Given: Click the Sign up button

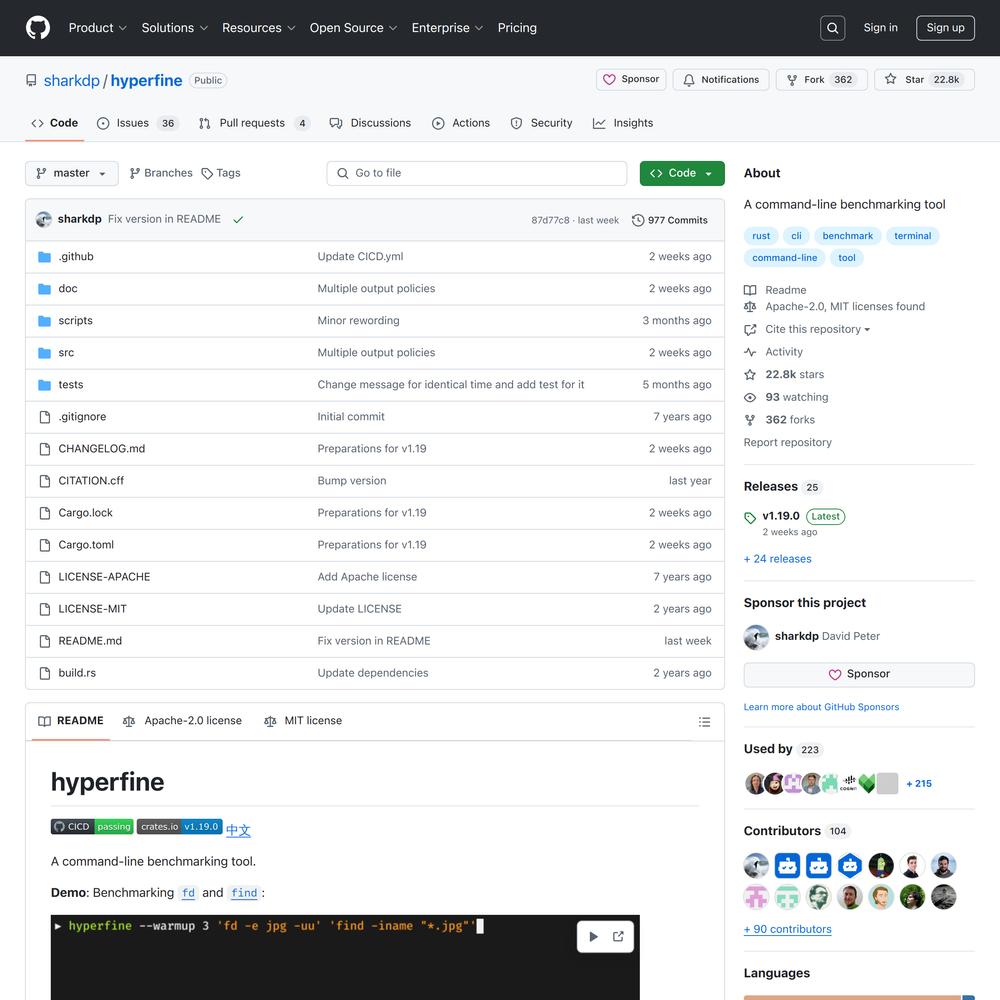Looking at the screenshot, I should pyautogui.click(x=945, y=28).
